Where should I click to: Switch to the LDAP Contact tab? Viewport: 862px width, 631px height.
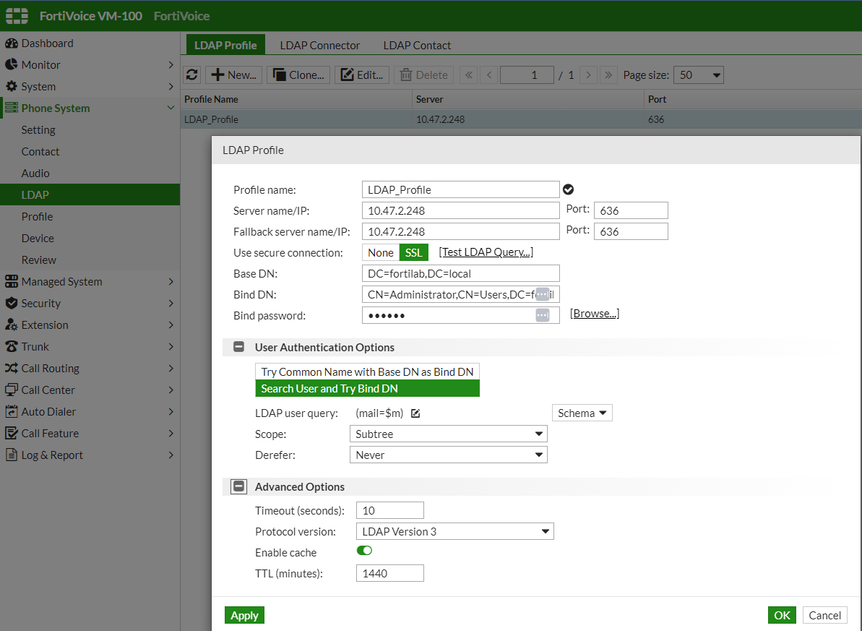click(x=416, y=45)
